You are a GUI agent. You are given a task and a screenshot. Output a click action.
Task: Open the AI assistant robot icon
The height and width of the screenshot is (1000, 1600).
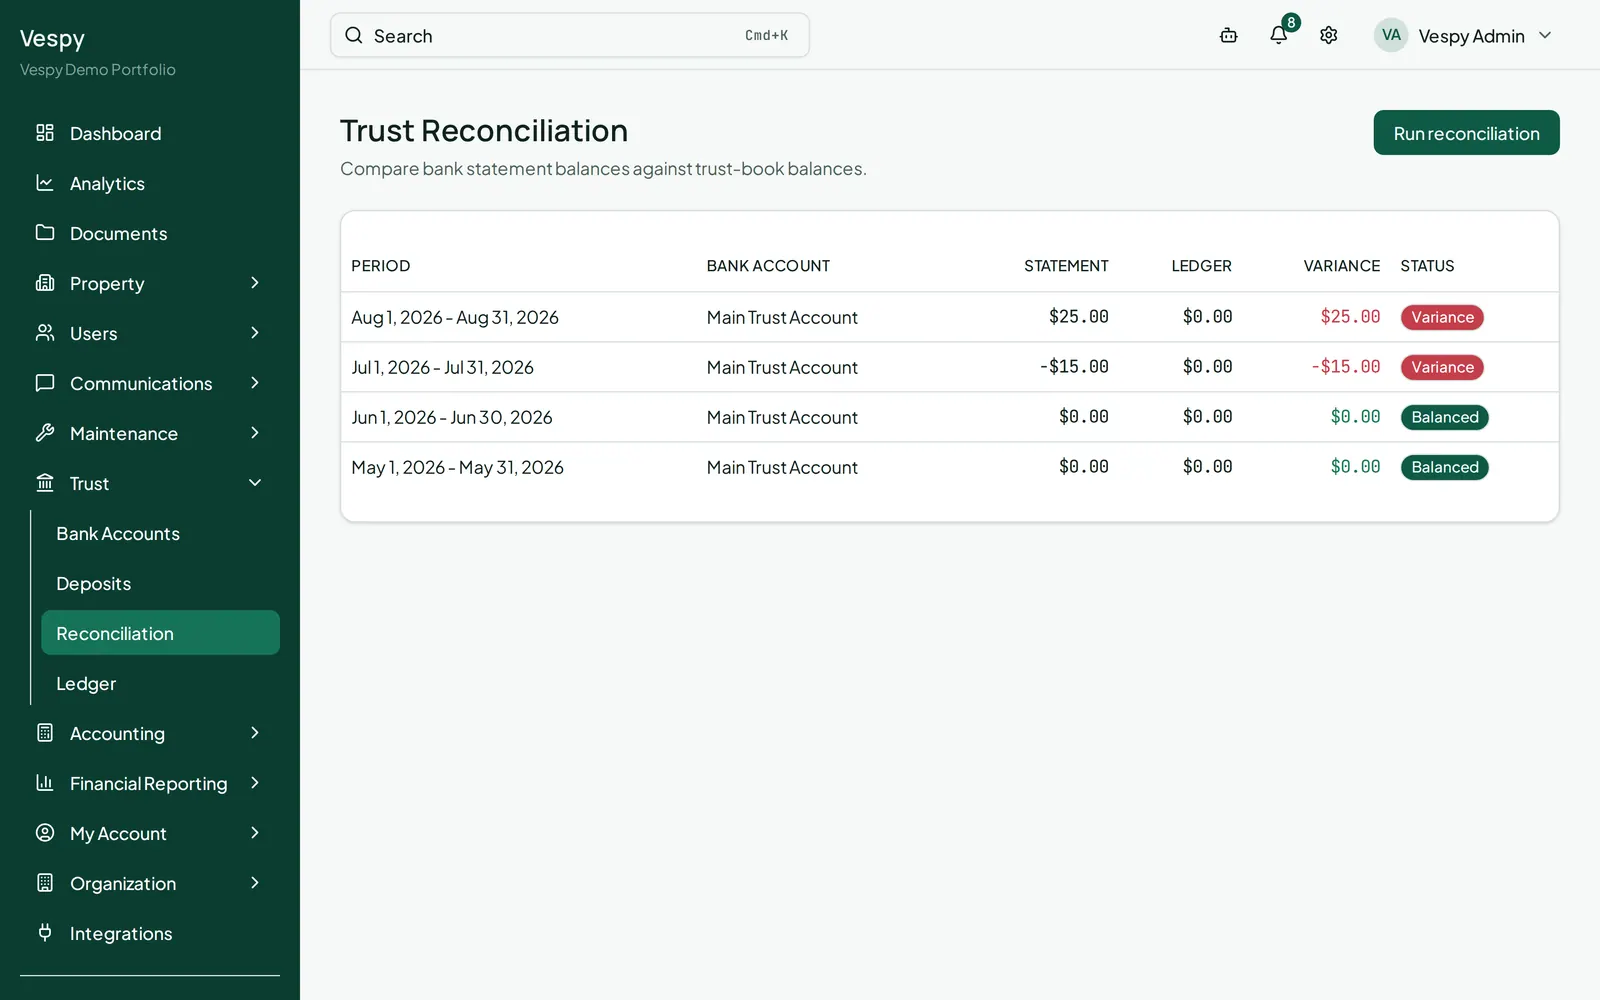(1229, 36)
